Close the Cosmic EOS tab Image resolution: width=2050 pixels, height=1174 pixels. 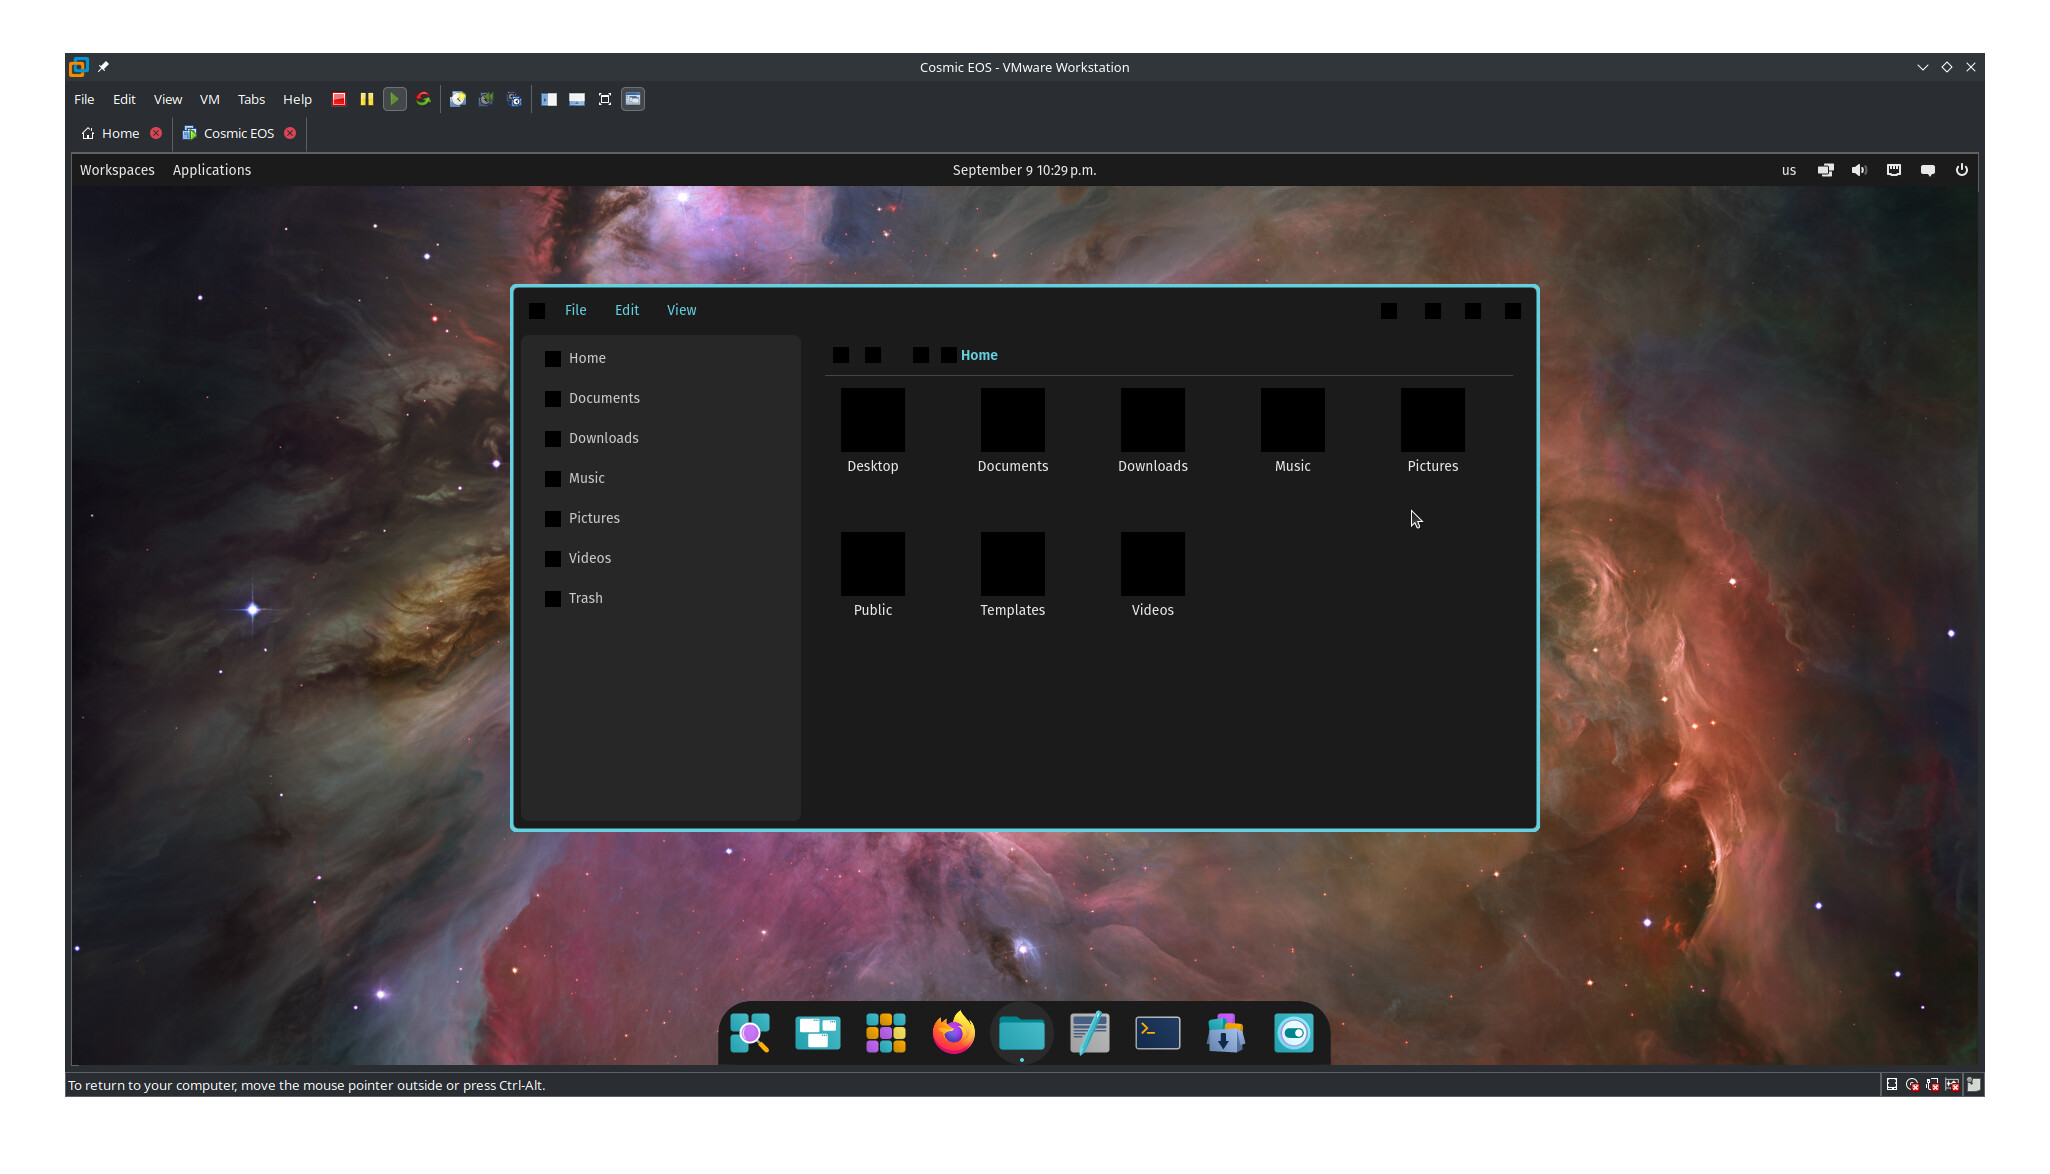coord(290,133)
